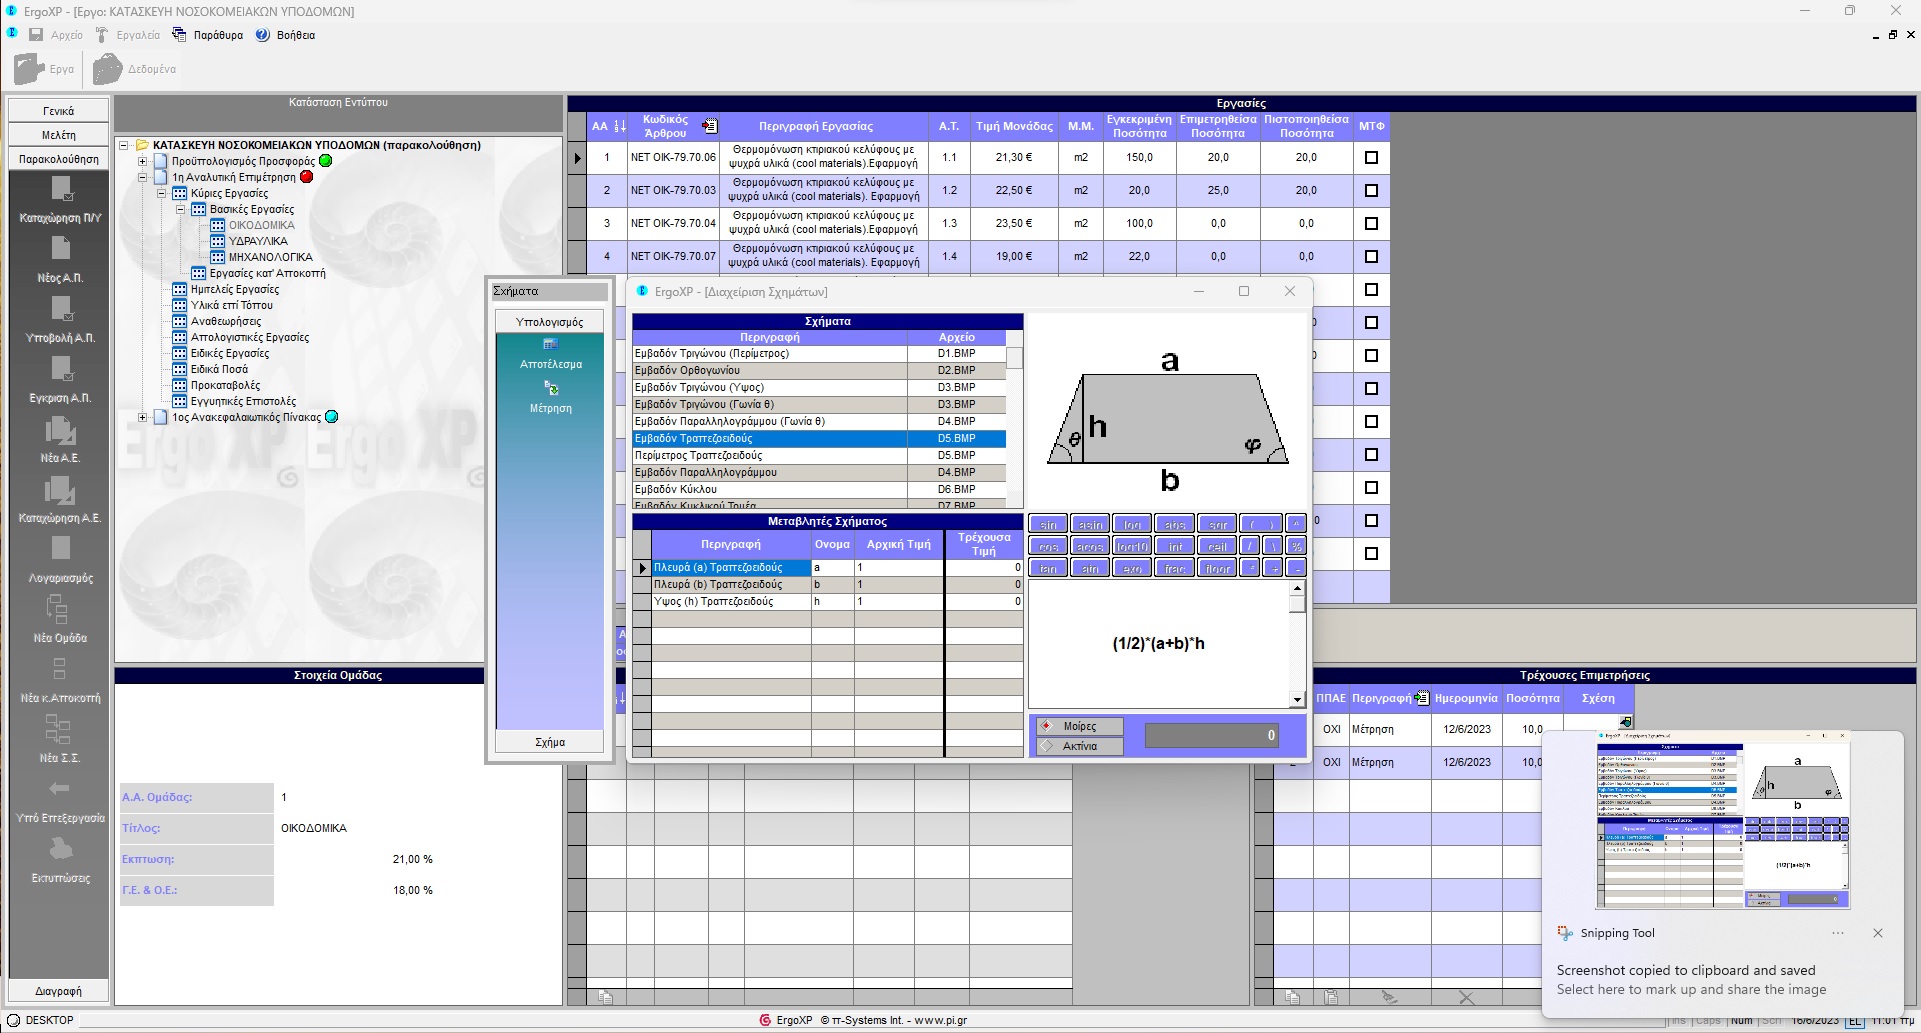Open the Βοήθεια help menu icon
Screen dimensions: 1921x1033
[263, 35]
